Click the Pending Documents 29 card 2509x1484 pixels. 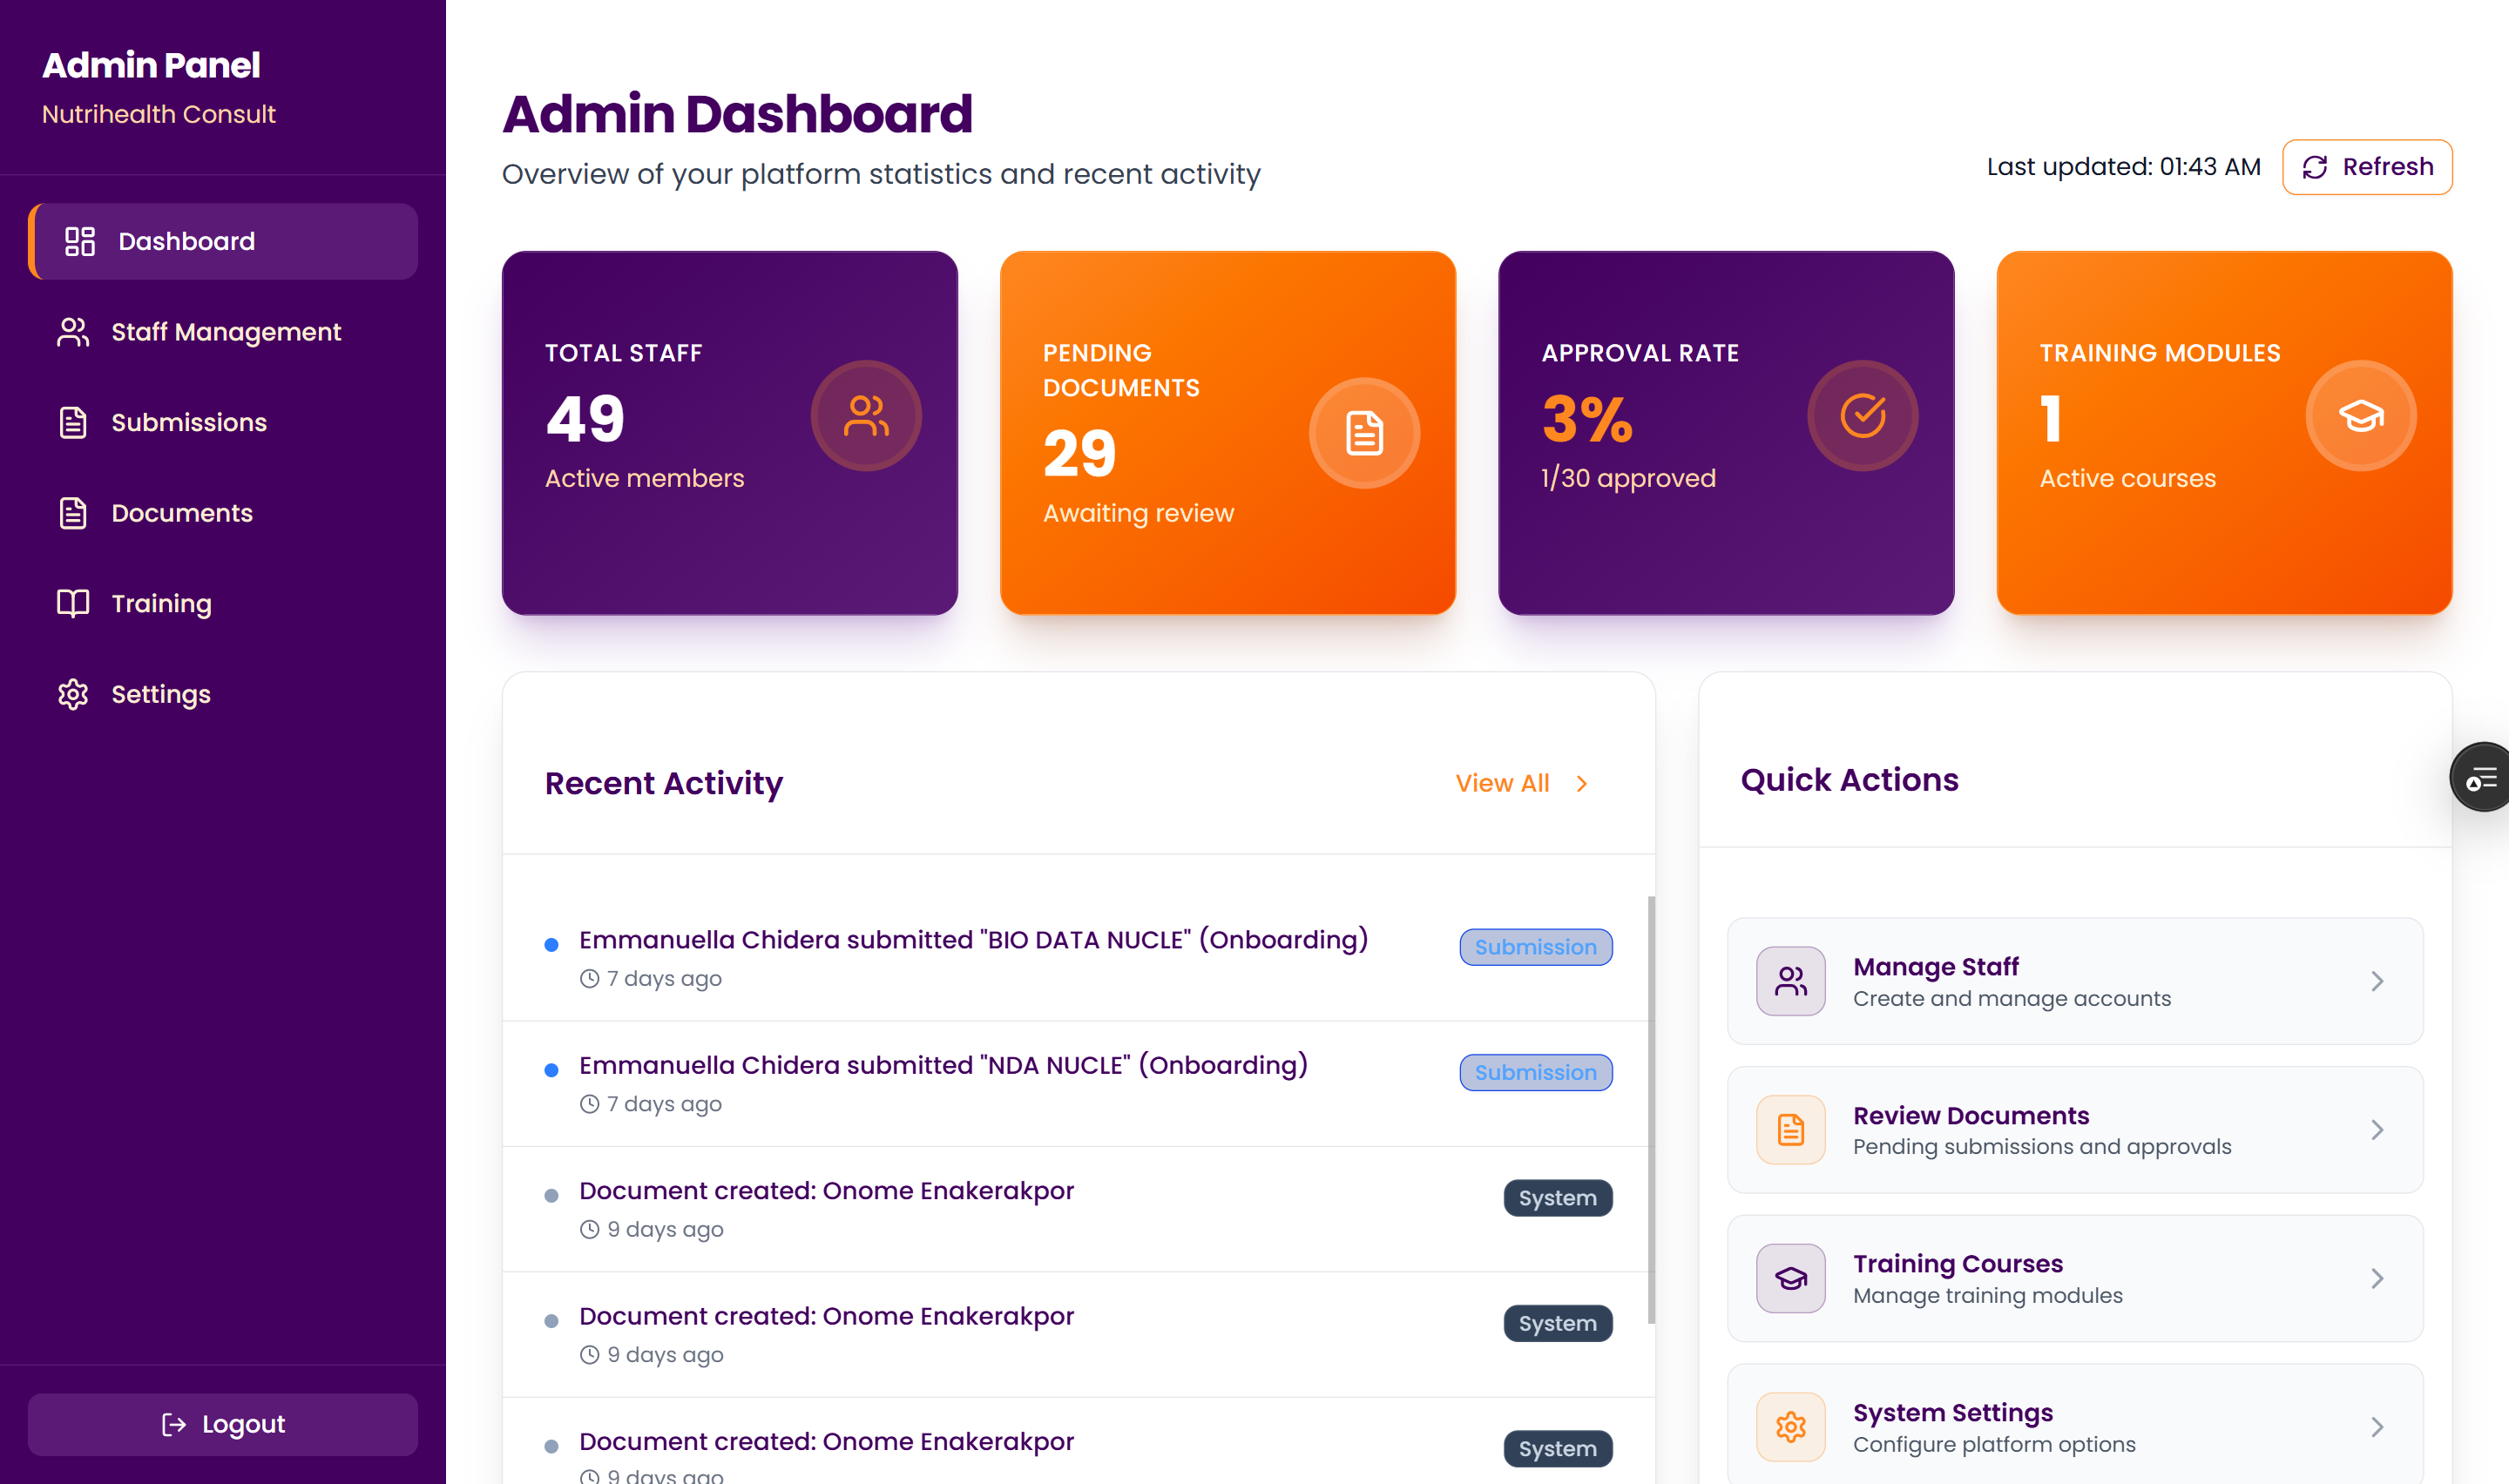click(x=1228, y=433)
